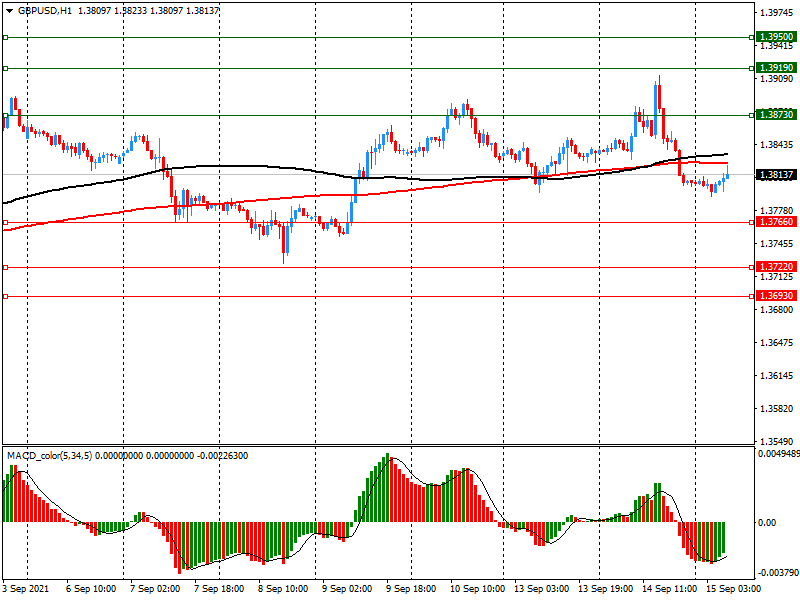The height and width of the screenshot is (600, 800).
Task: Click the MACD scale 0.0049489 top label
Action: [x=779, y=454]
